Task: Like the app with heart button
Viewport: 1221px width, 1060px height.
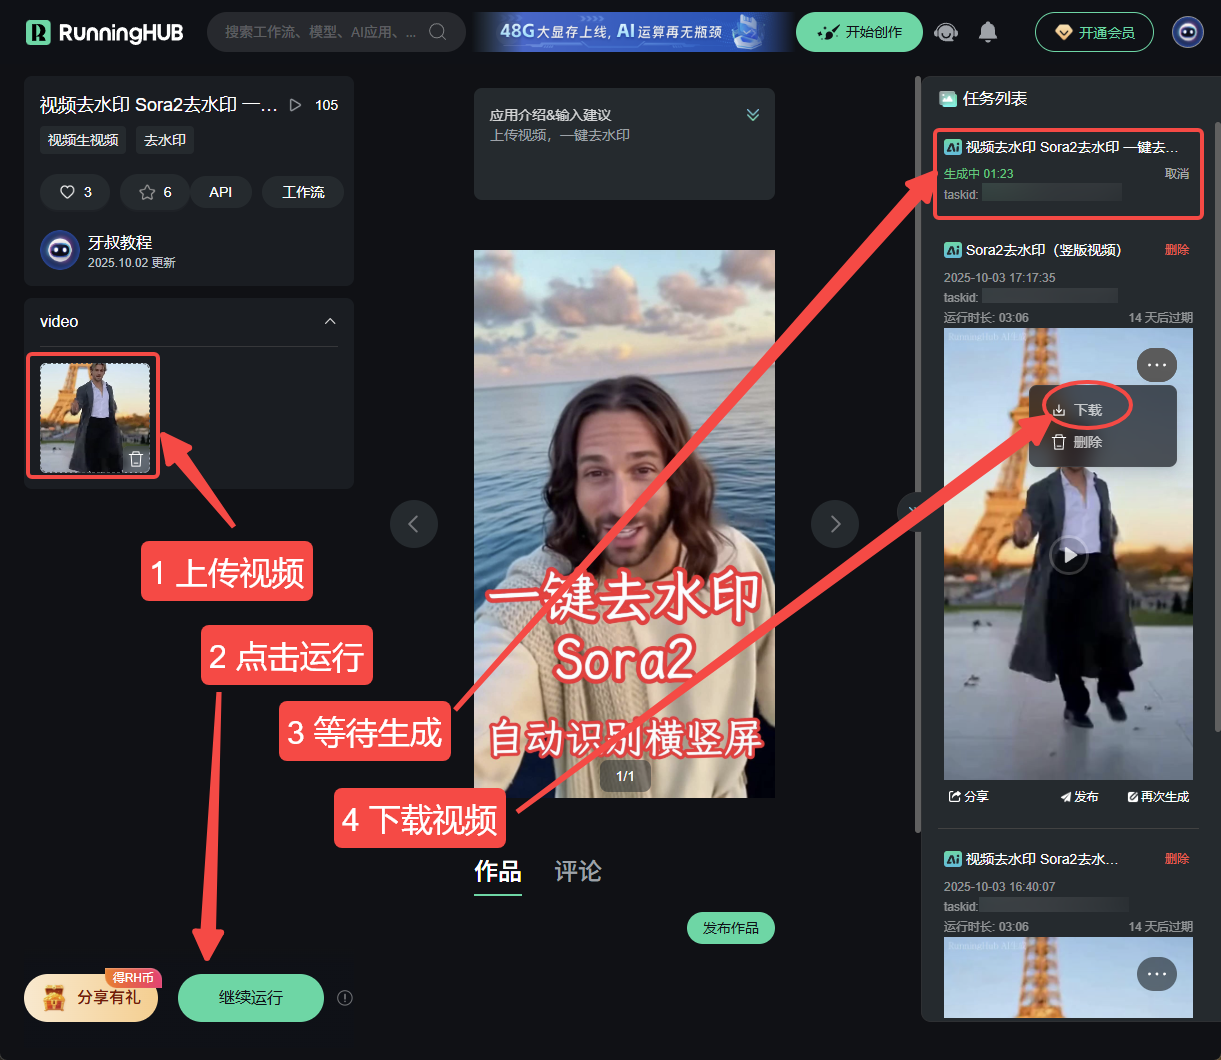Action: click(x=76, y=192)
